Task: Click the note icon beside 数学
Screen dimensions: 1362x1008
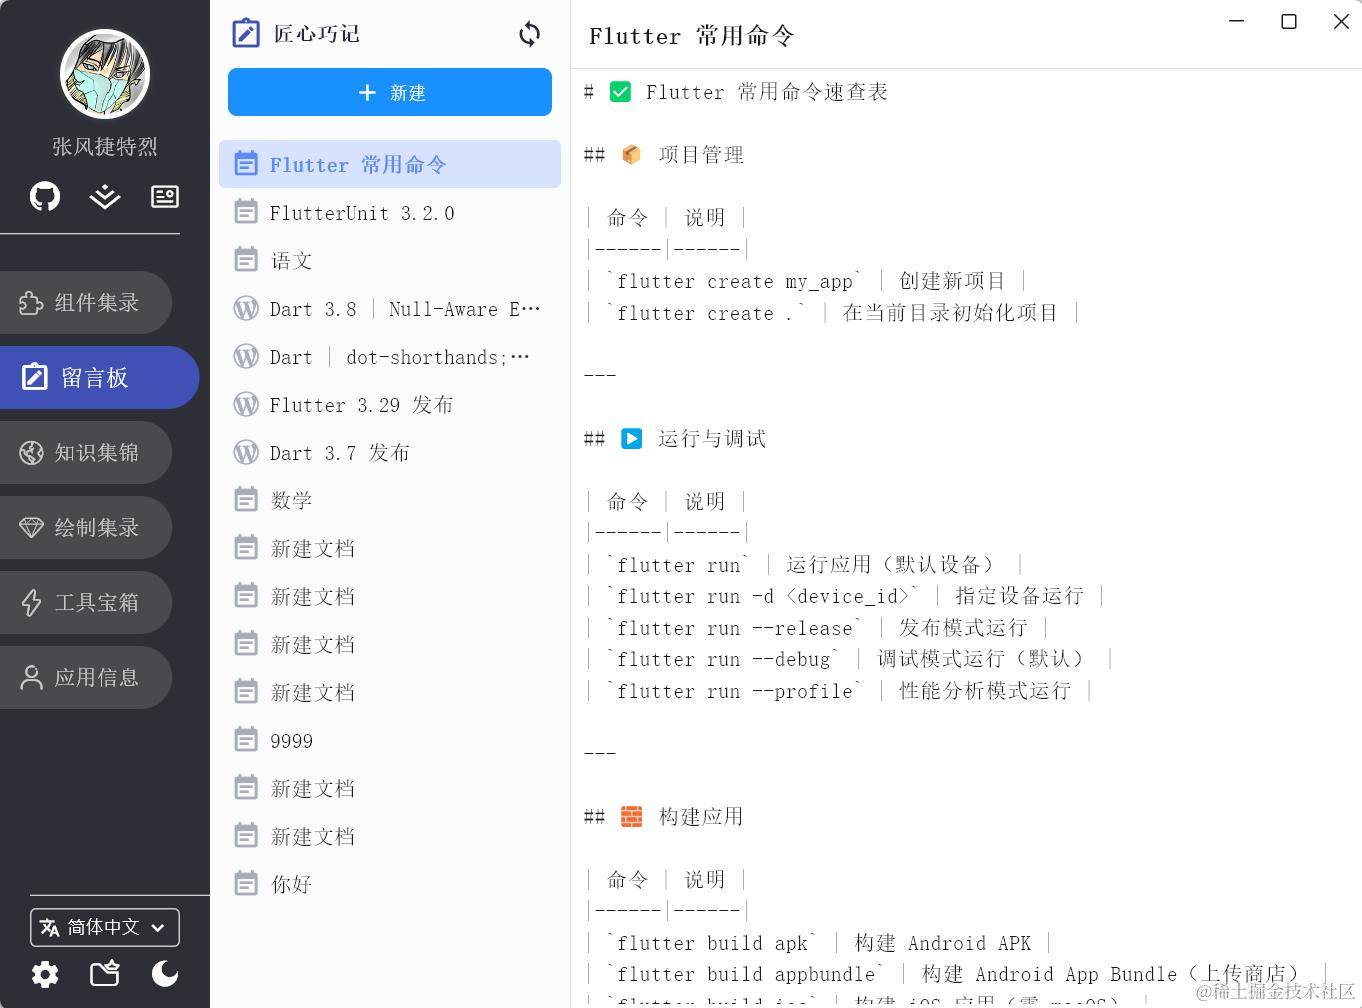Action: 246,500
